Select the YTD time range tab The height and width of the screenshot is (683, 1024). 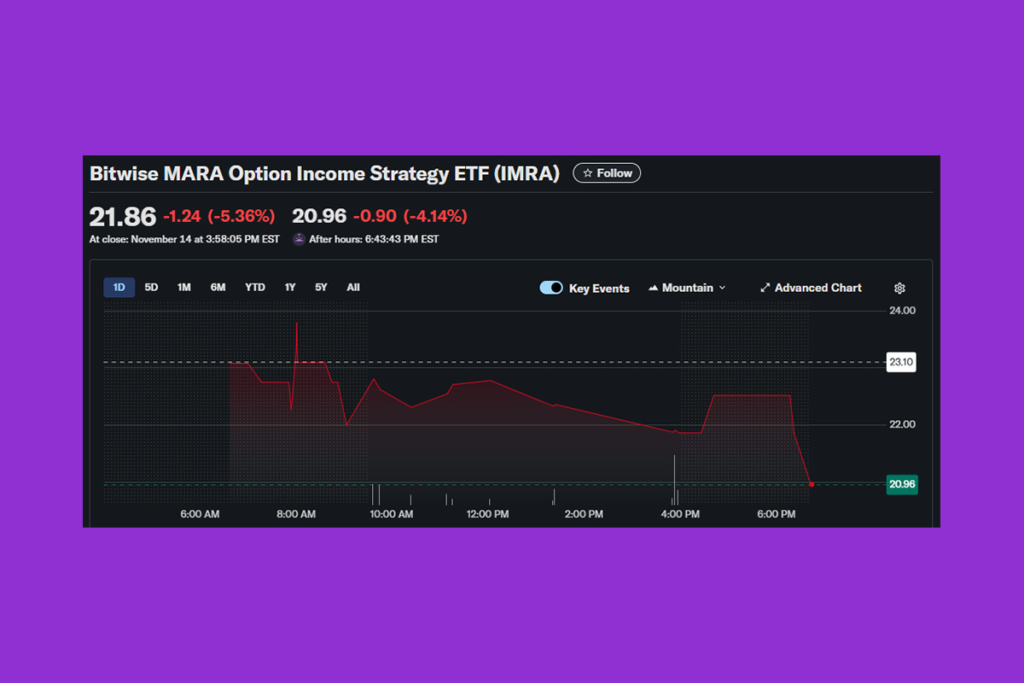tap(254, 287)
